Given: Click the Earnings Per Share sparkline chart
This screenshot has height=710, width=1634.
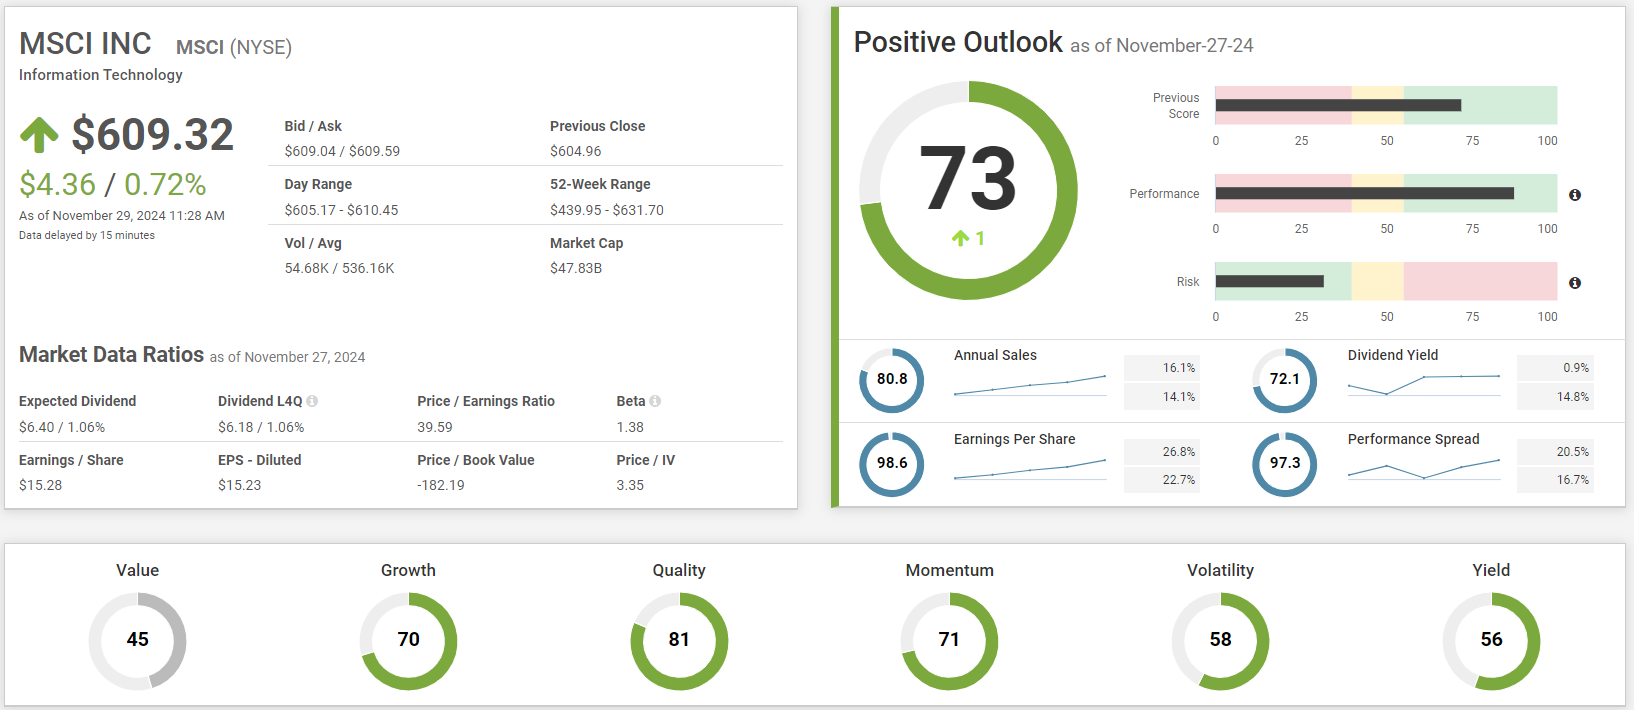Looking at the screenshot, I should tap(1030, 470).
